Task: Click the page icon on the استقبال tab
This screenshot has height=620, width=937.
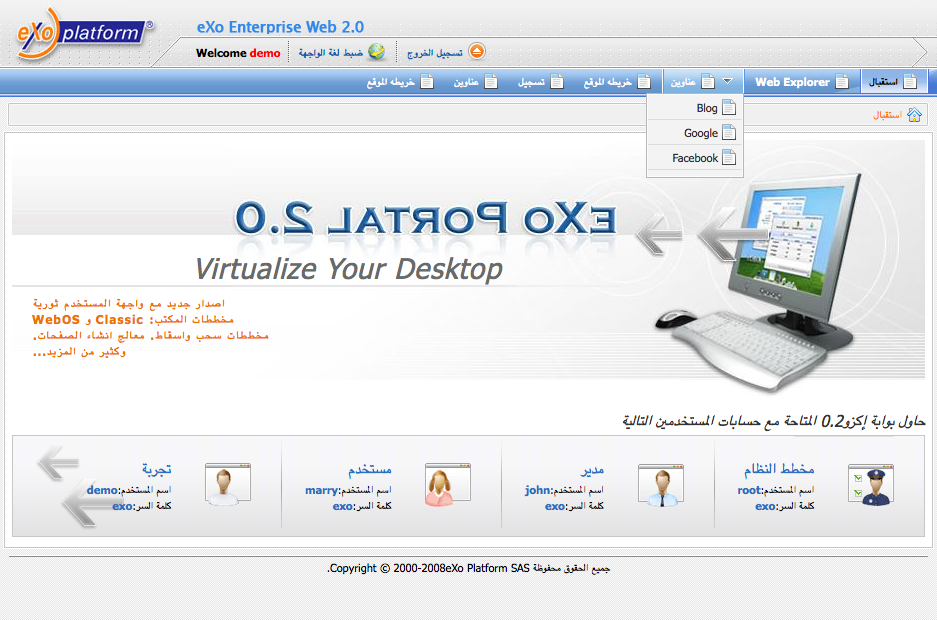Action: tap(910, 82)
